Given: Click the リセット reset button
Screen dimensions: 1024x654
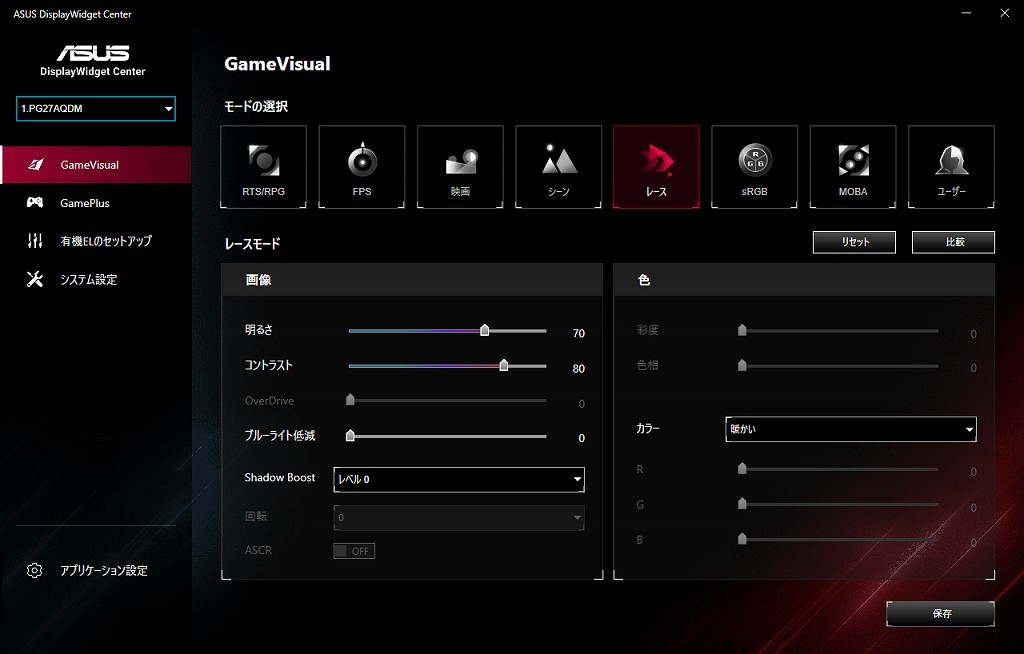Looking at the screenshot, I should [x=854, y=242].
